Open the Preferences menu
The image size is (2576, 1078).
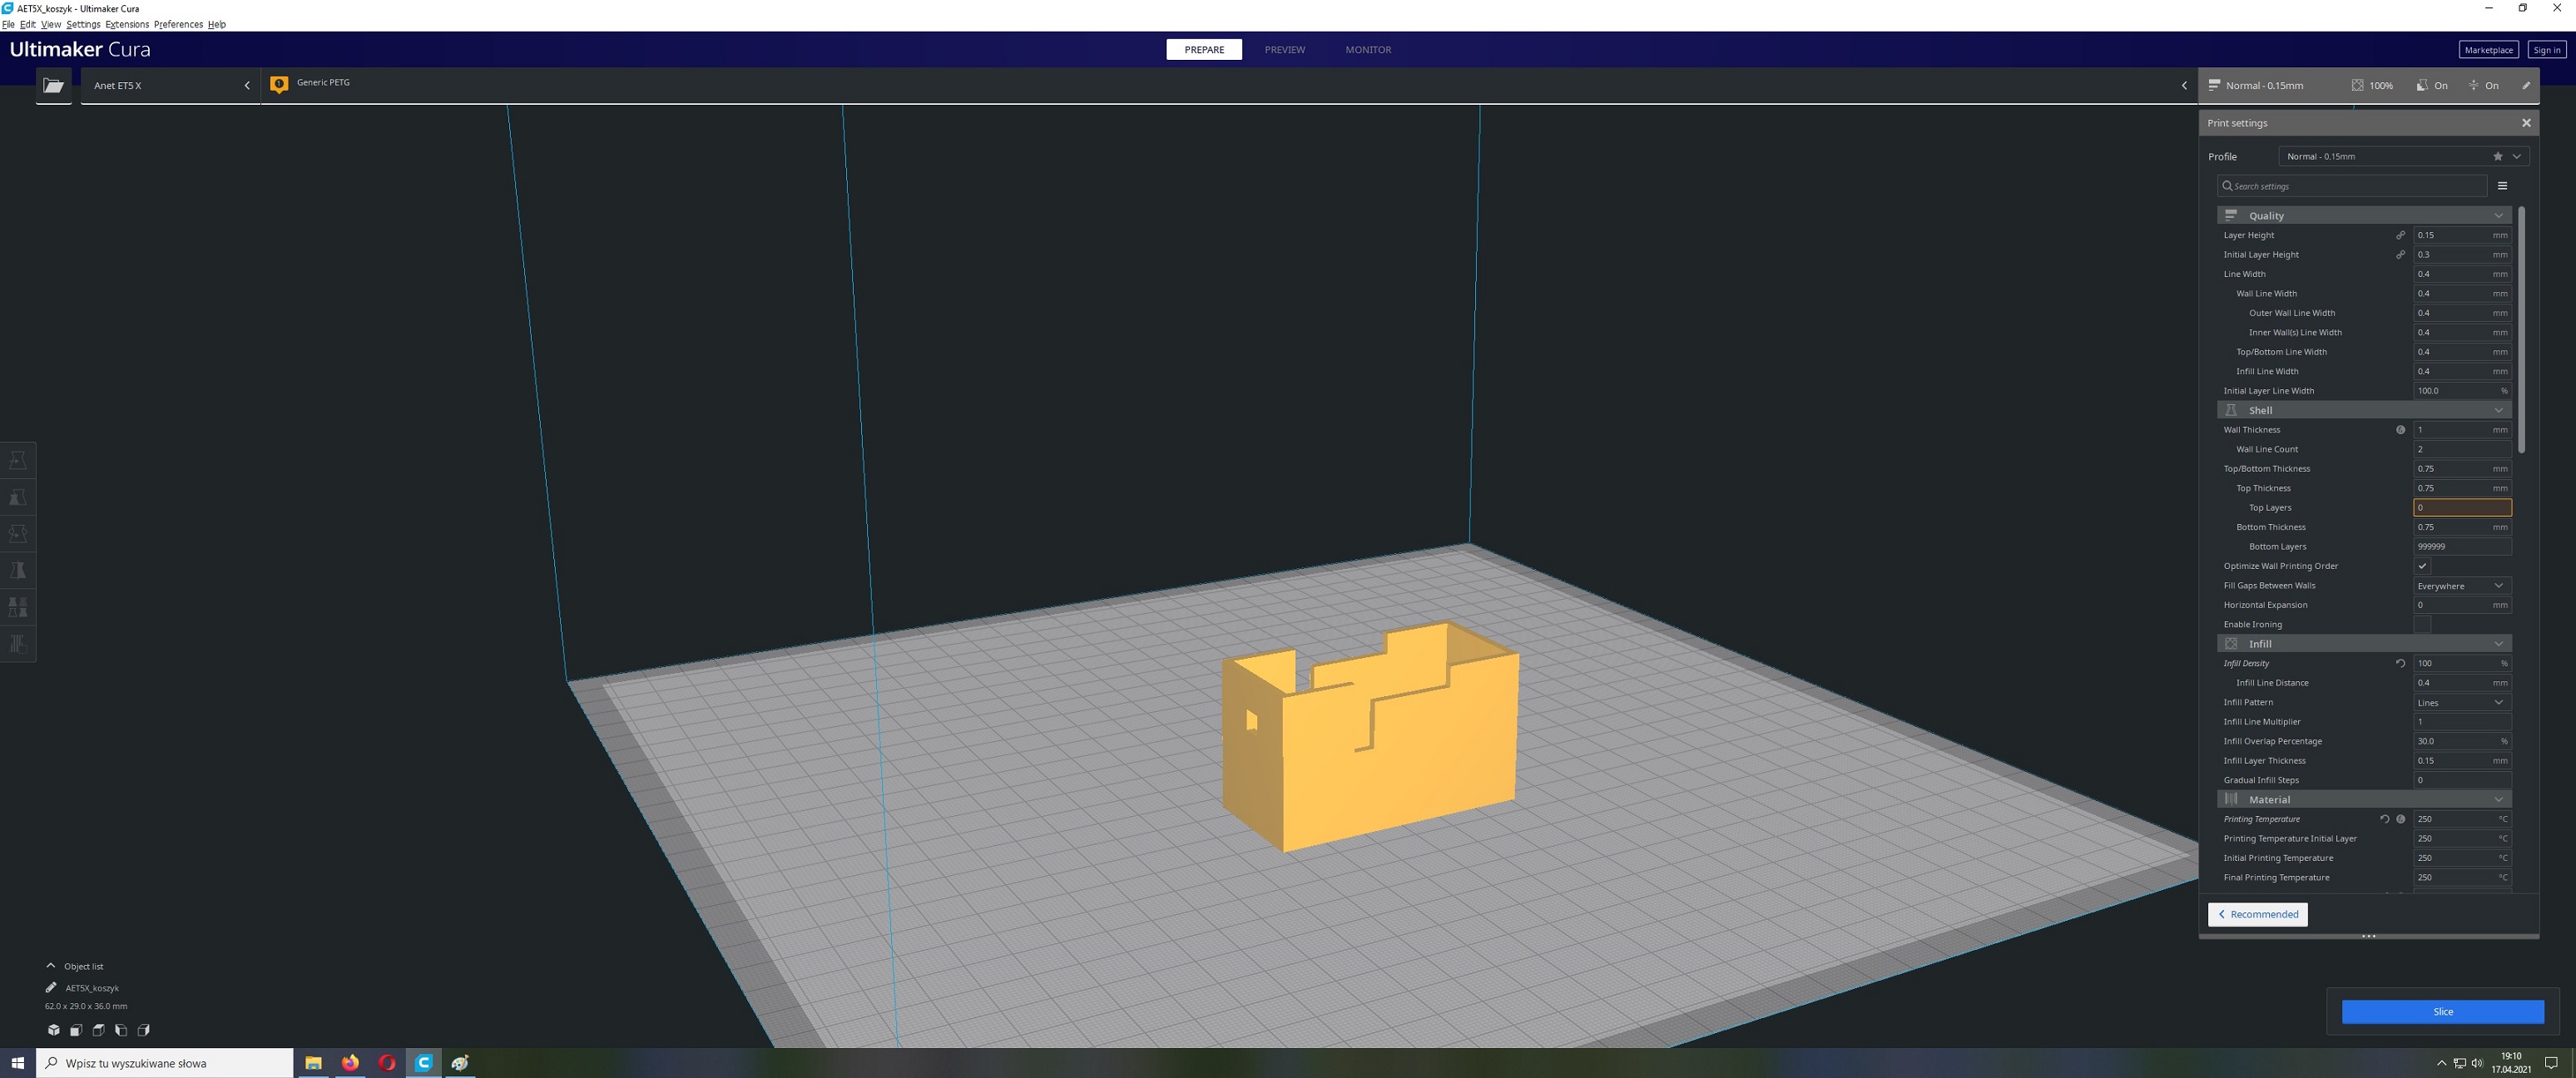[x=178, y=24]
